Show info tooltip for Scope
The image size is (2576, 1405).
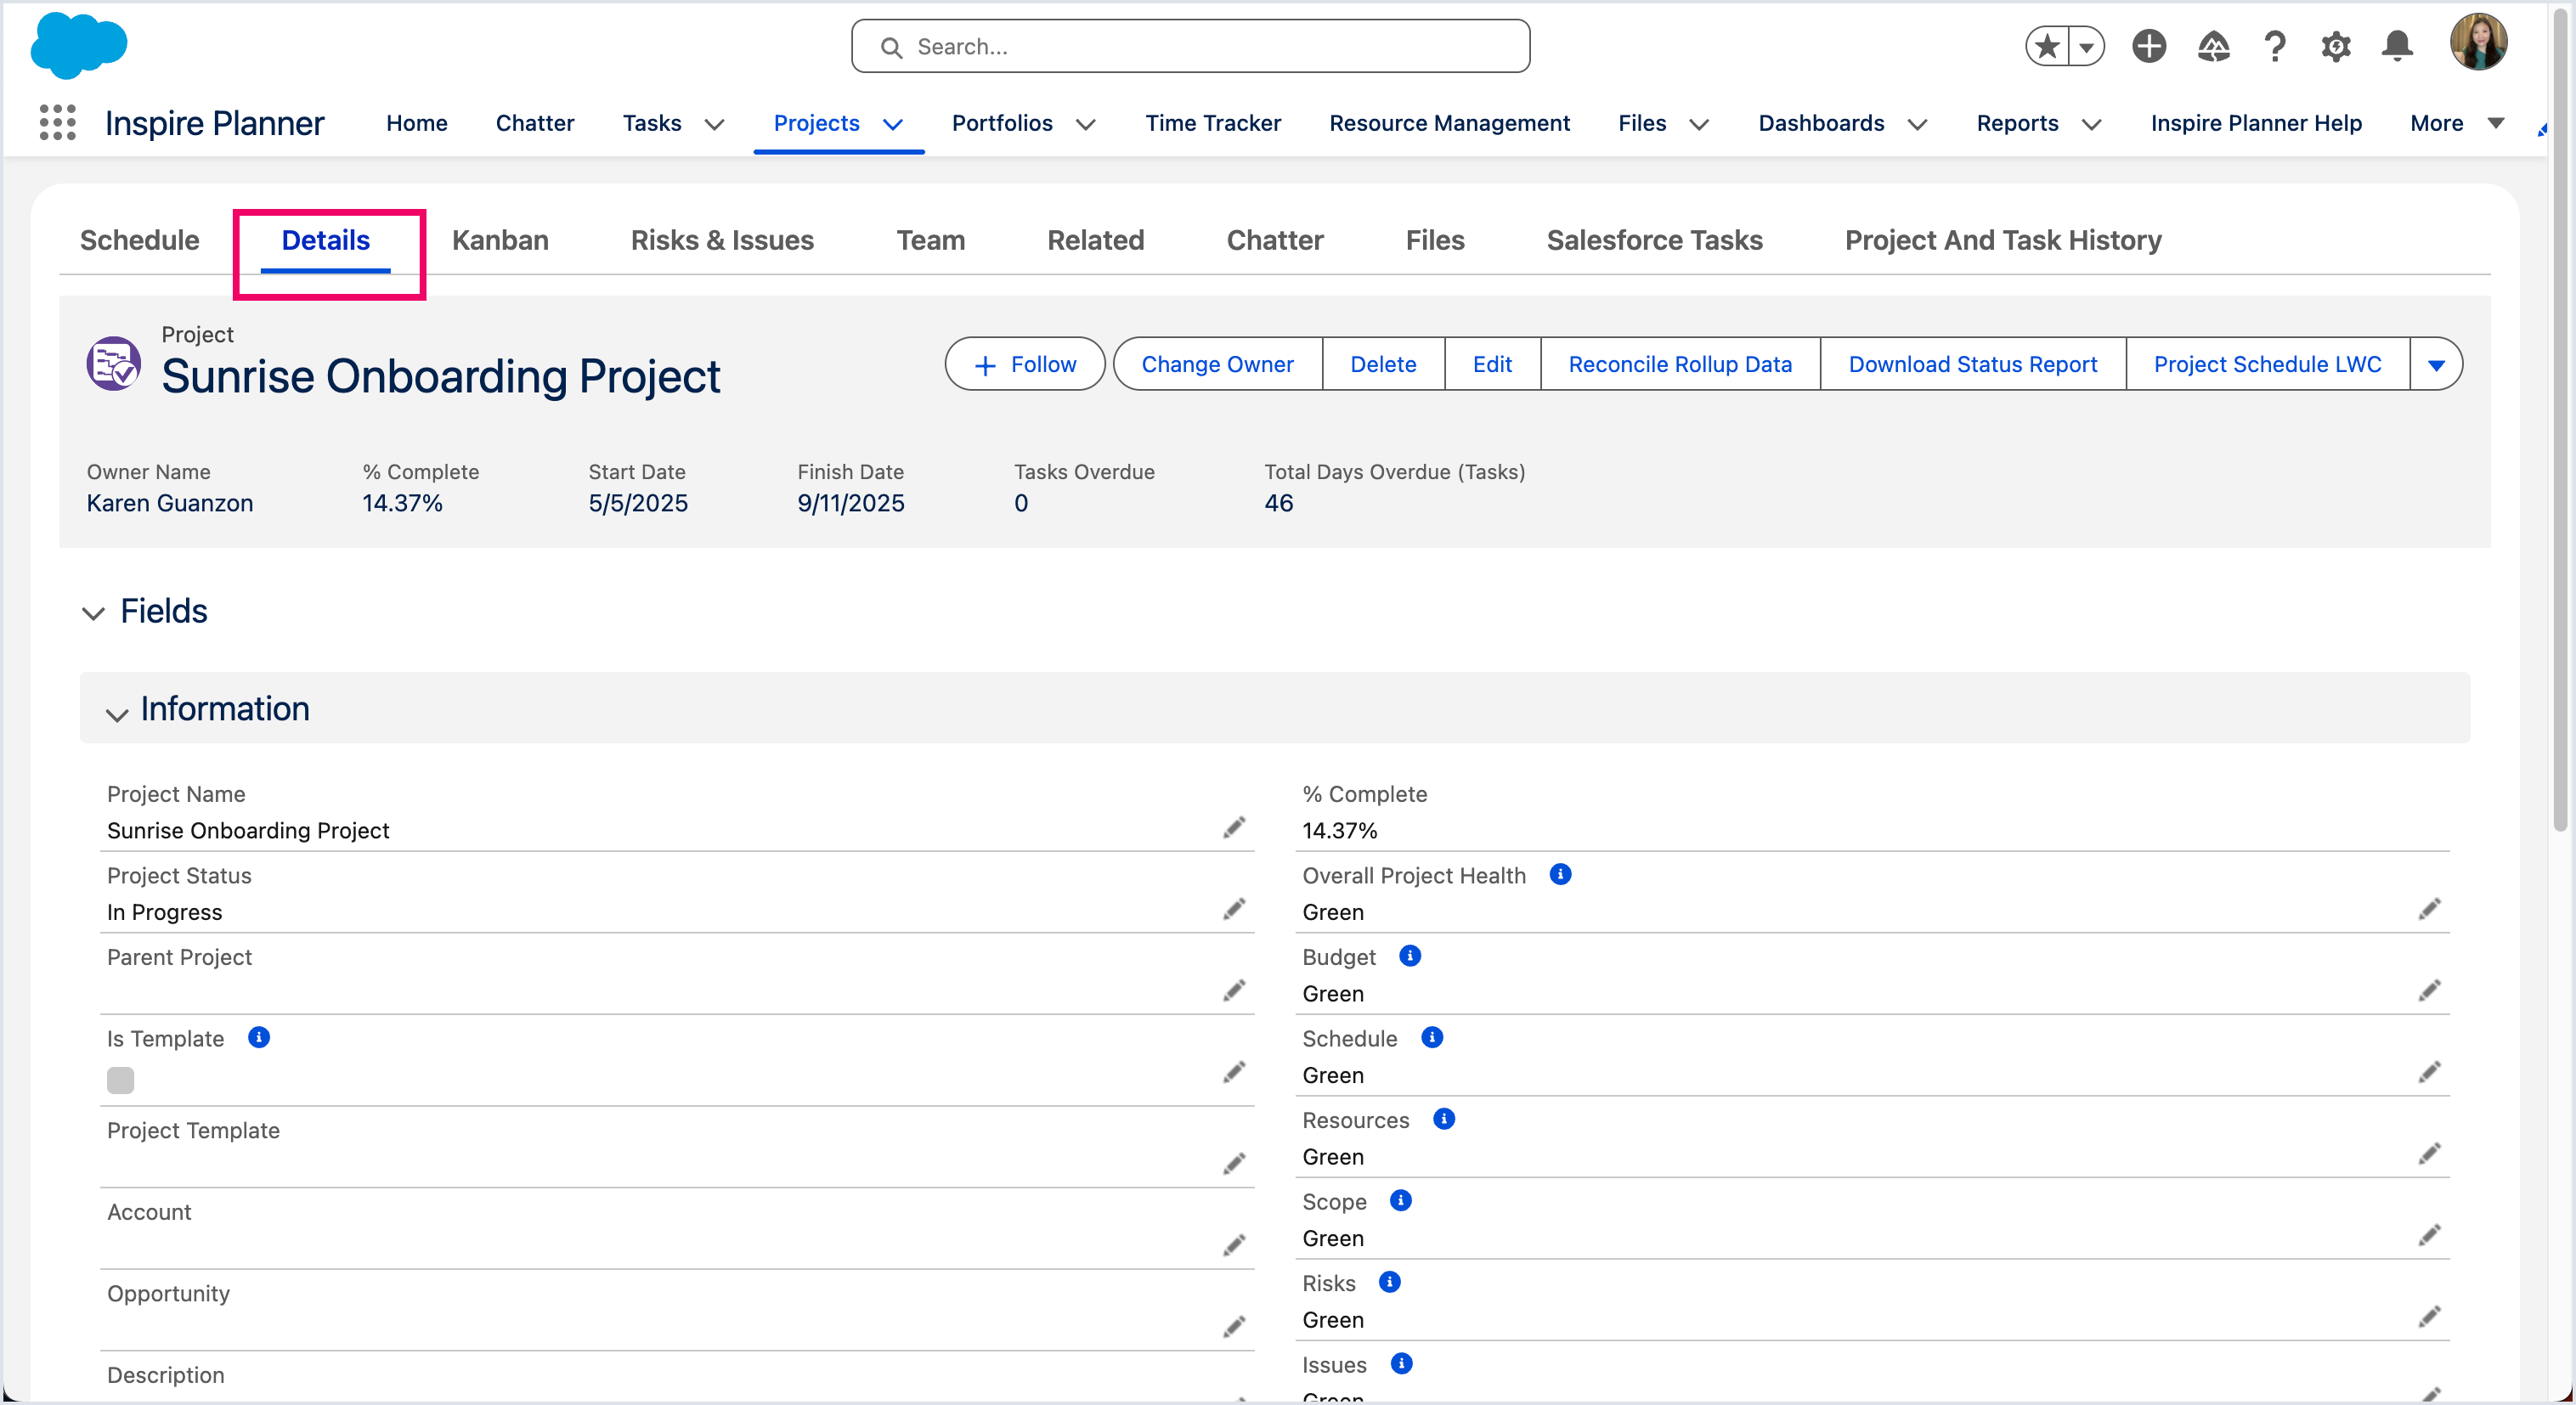click(x=1401, y=1201)
